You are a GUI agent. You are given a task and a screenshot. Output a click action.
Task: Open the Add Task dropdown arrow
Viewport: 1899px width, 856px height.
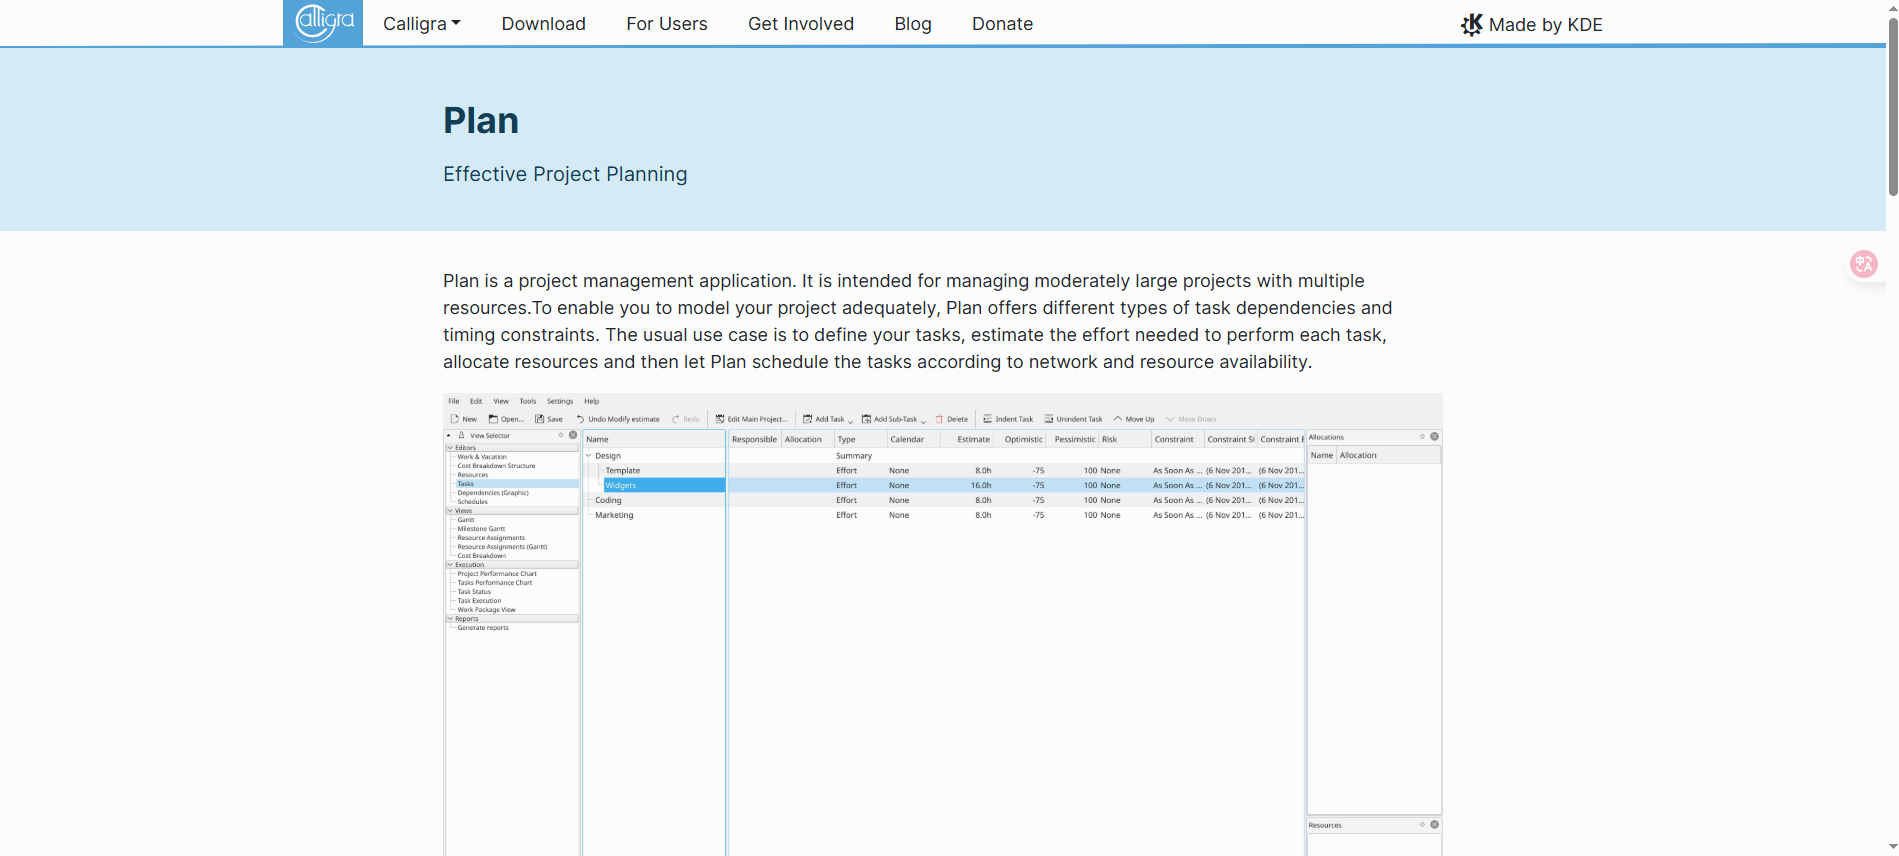(850, 420)
